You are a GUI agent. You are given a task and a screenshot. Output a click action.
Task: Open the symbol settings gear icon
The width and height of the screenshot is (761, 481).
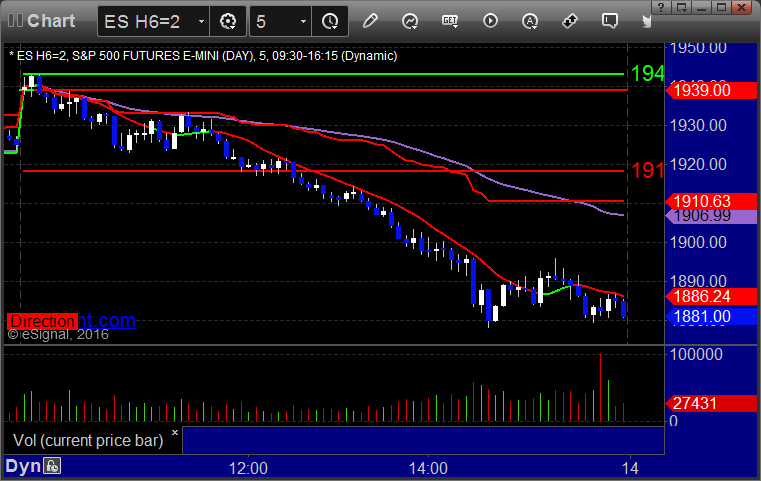(x=228, y=21)
